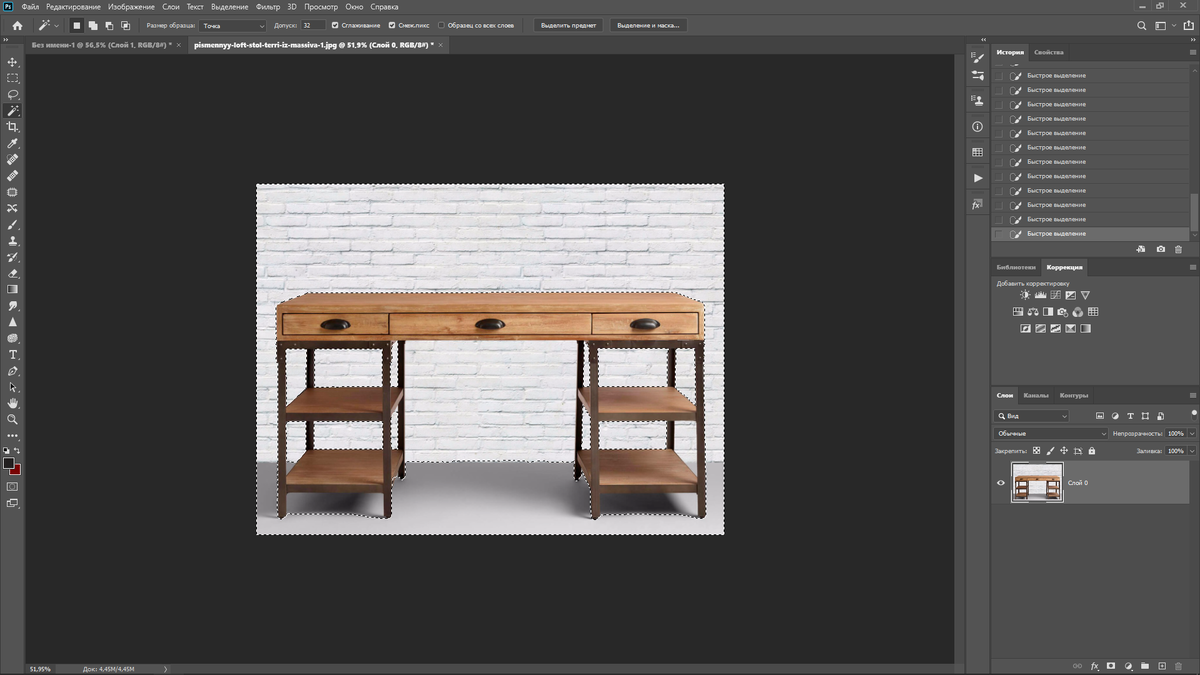Open the blend mode dropdown Обычные
This screenshot has width=1200, height=675.
1051,433
